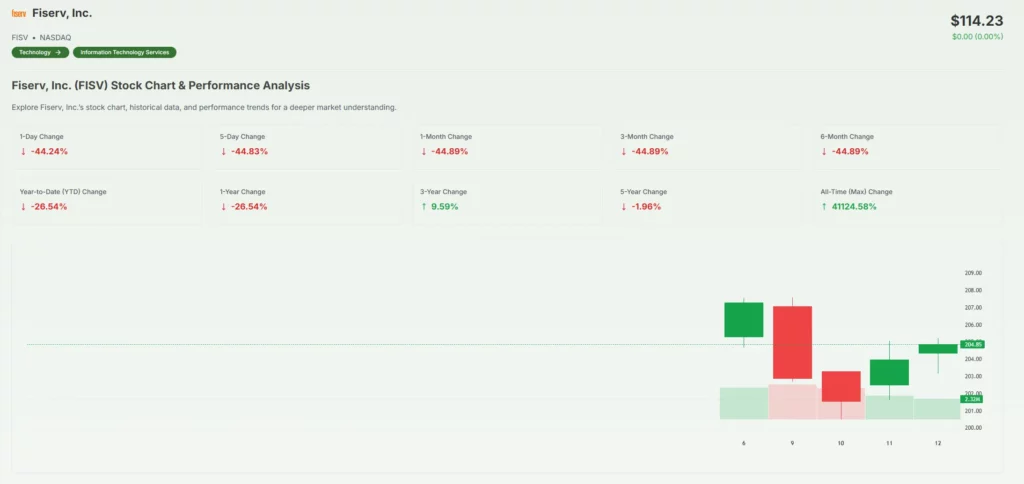Viewport: 1024px width, 484px height.
Task: Open the Information Technology Services tag
Action: pos(125,52)
